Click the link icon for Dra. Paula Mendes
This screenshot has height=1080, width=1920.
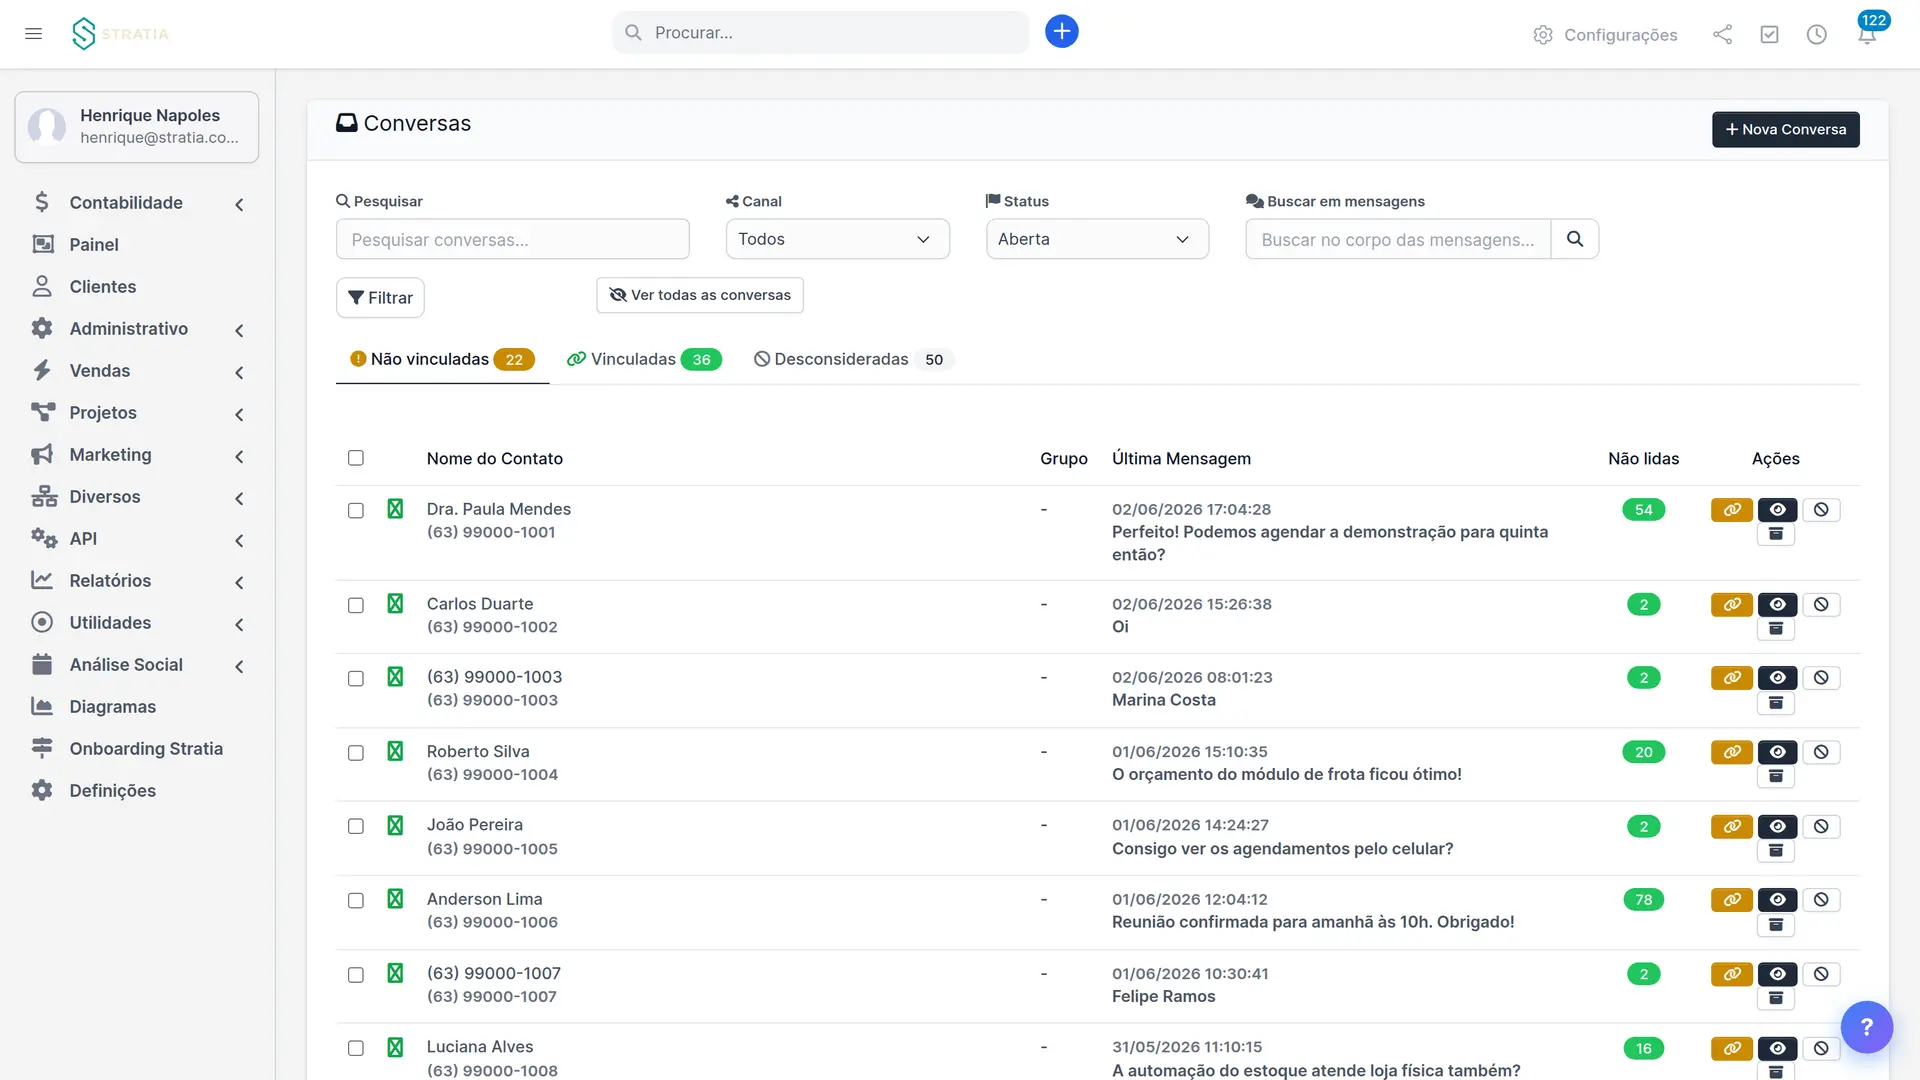pyautogui.click(x=1731, y=510)
